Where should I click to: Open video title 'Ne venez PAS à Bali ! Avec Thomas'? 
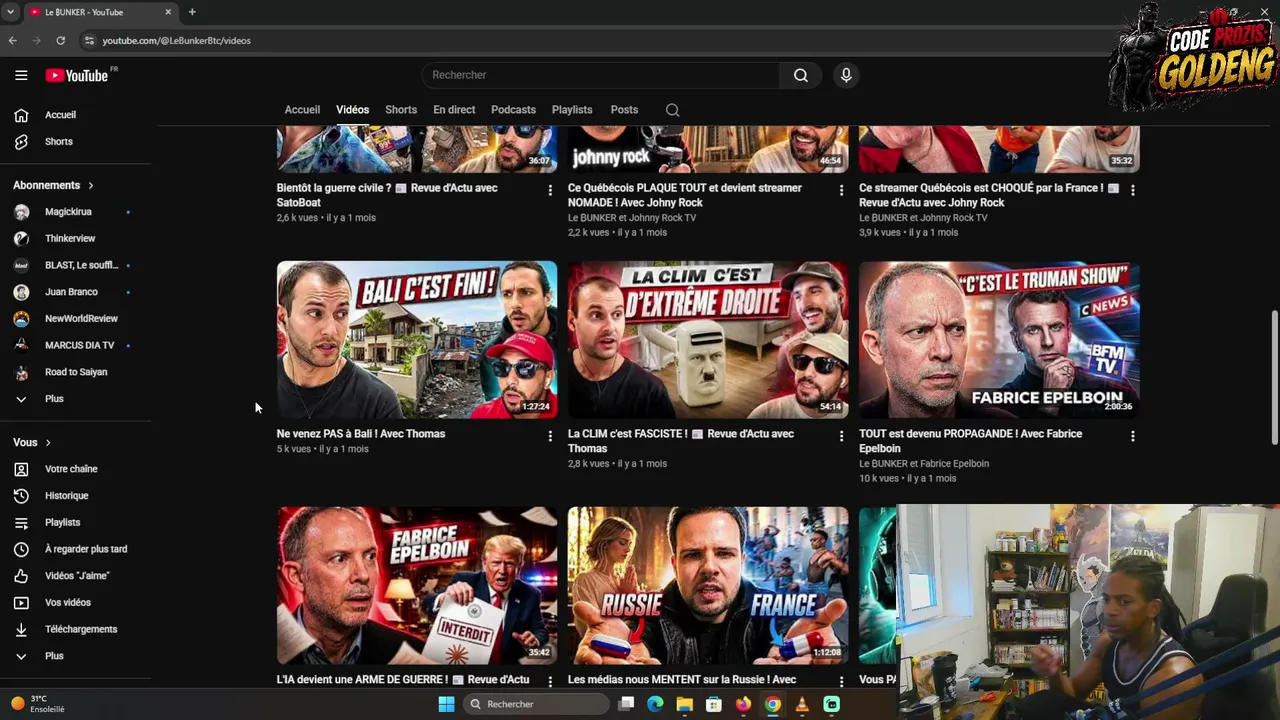[361, 434]
